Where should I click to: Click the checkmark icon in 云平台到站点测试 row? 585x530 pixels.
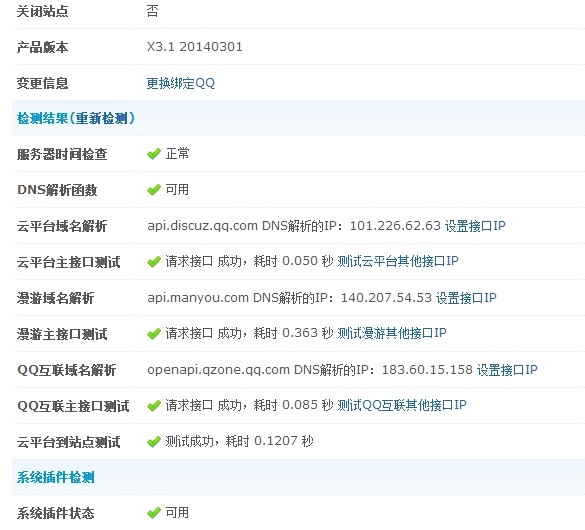click(154, 442)
